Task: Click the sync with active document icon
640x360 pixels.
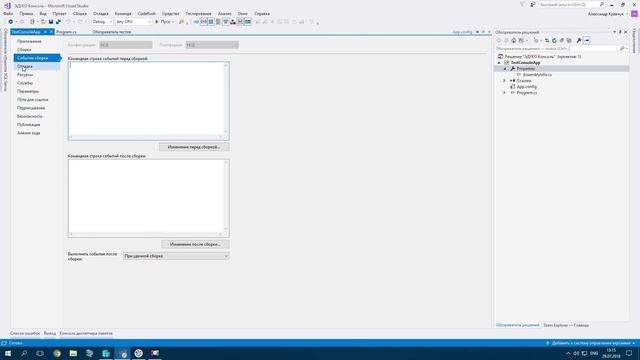Action: point(547,40)
